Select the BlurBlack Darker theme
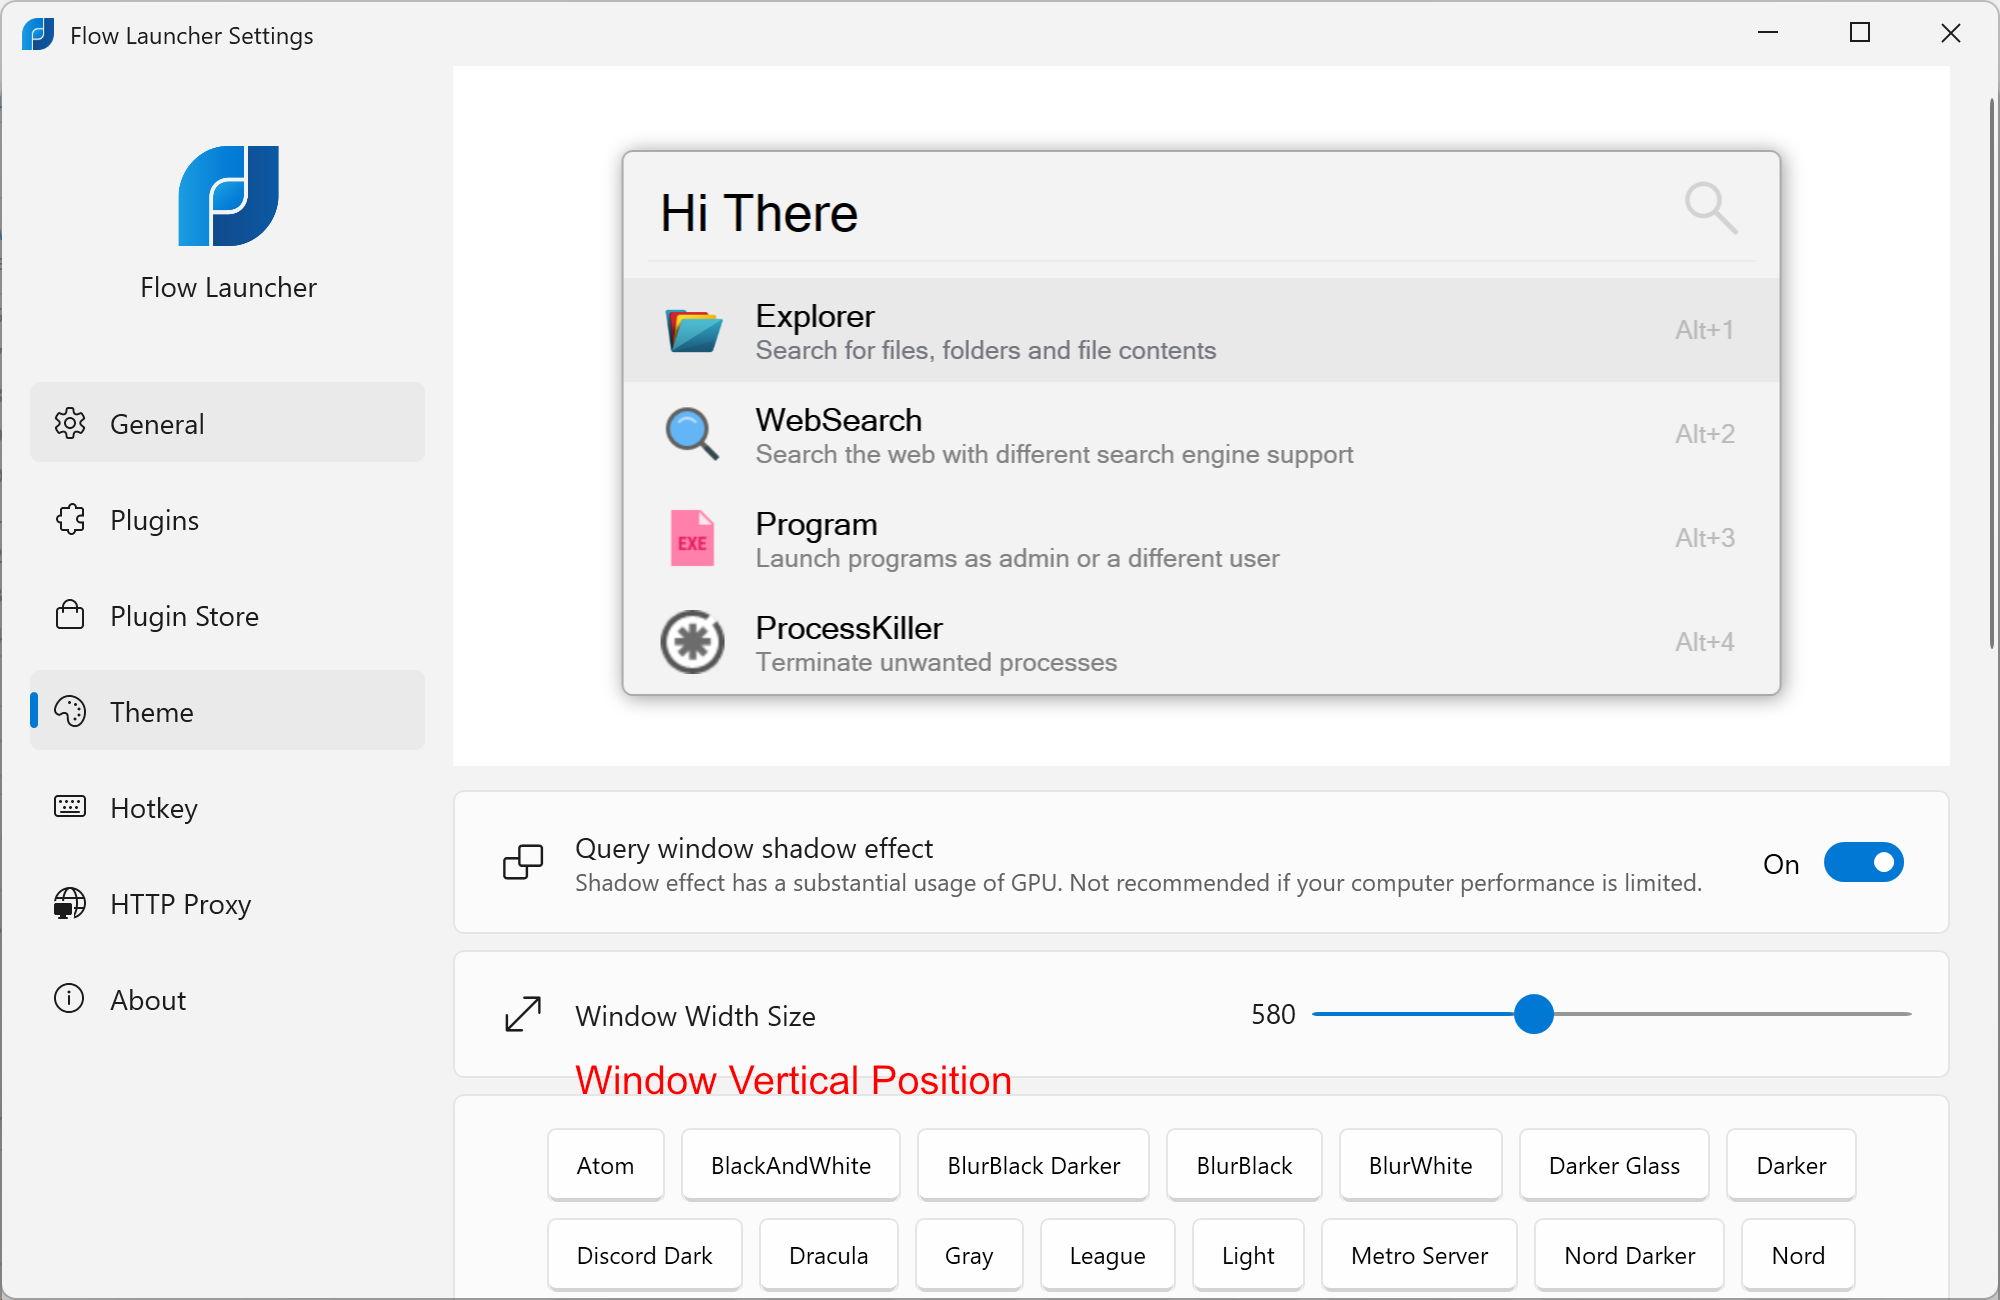 [1033, 1165]
